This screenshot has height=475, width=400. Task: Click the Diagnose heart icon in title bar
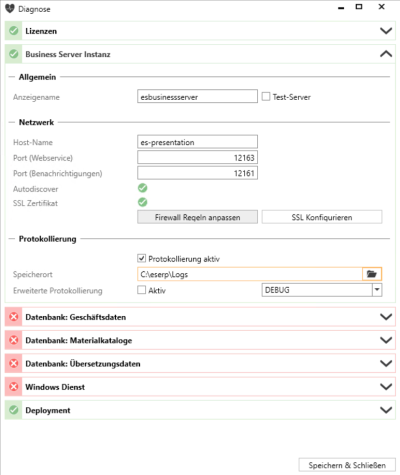[x=10, y=9]
